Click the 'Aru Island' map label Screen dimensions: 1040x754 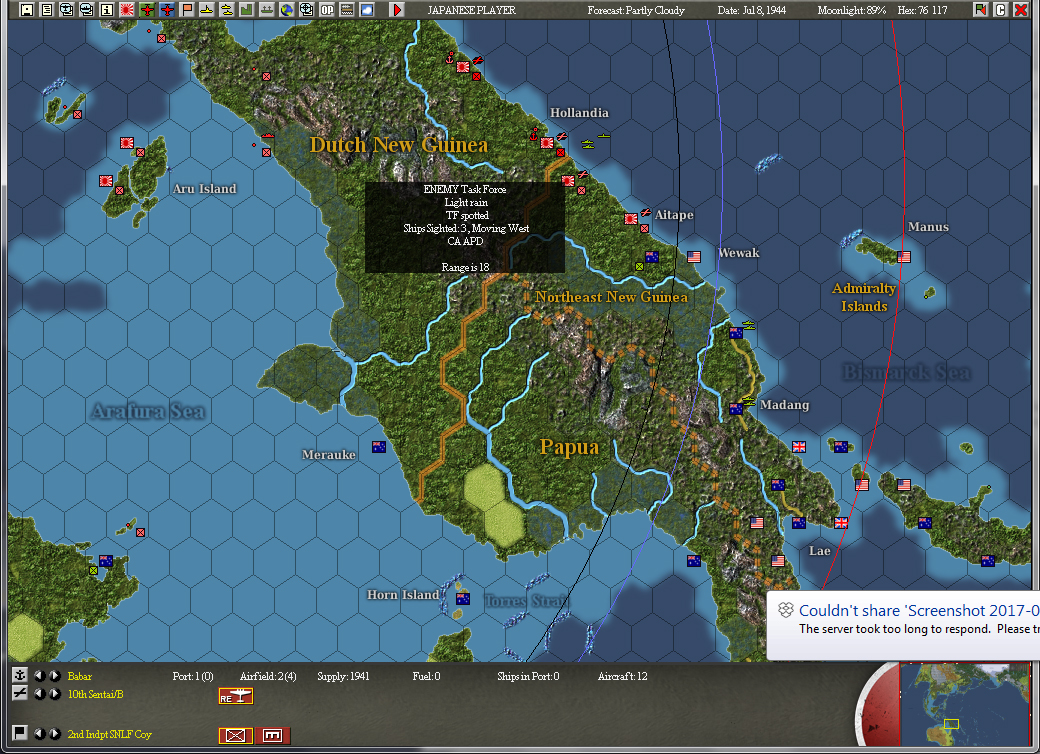[x=204, y=188]
